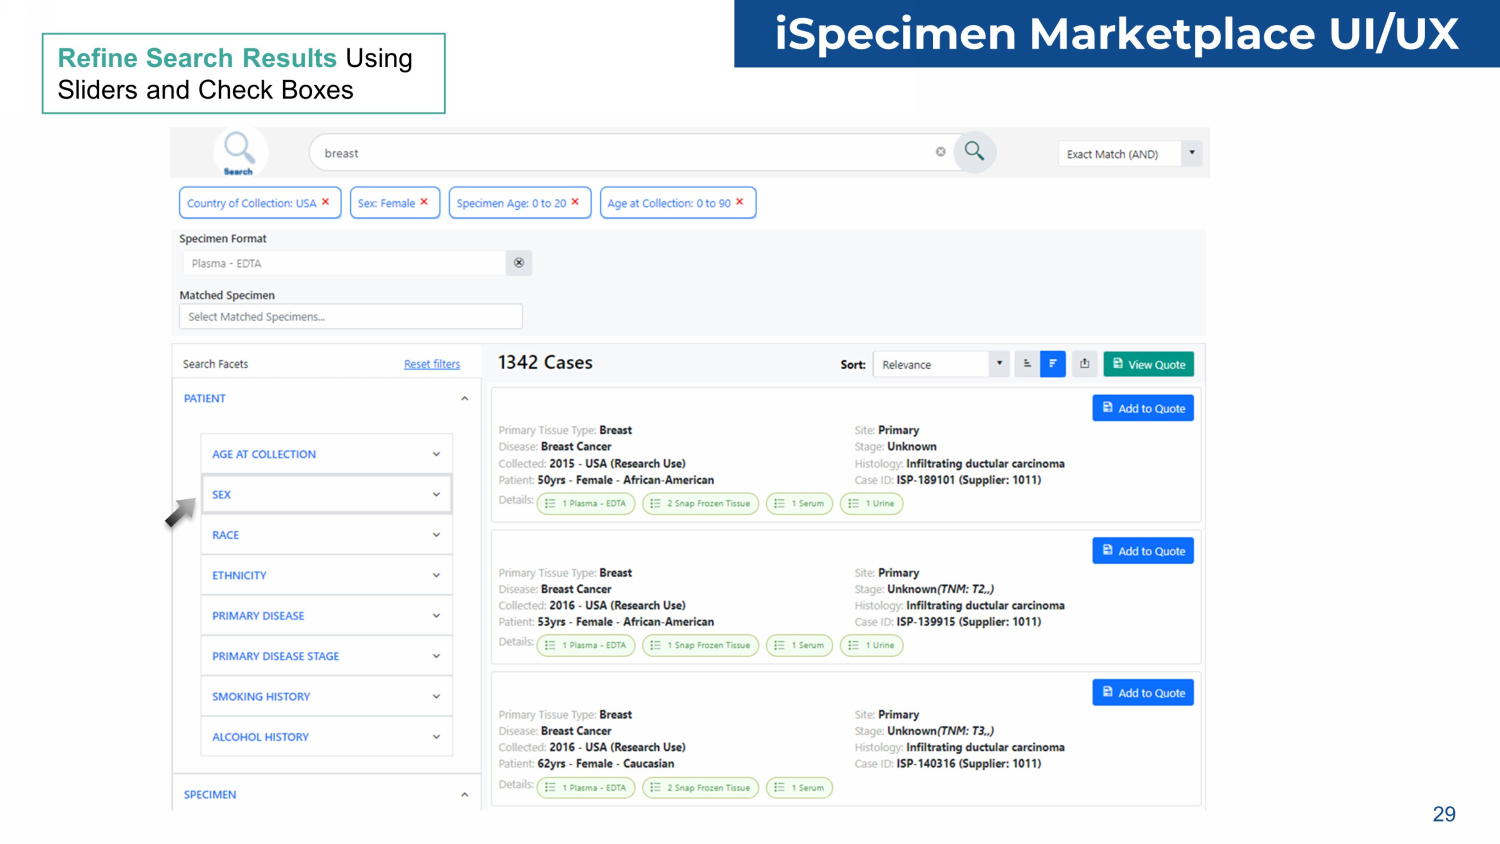Remove the Specimen Age filter chip
Image resolution: width=1500 pixels, height=844 pixels.
click(575, 202)
